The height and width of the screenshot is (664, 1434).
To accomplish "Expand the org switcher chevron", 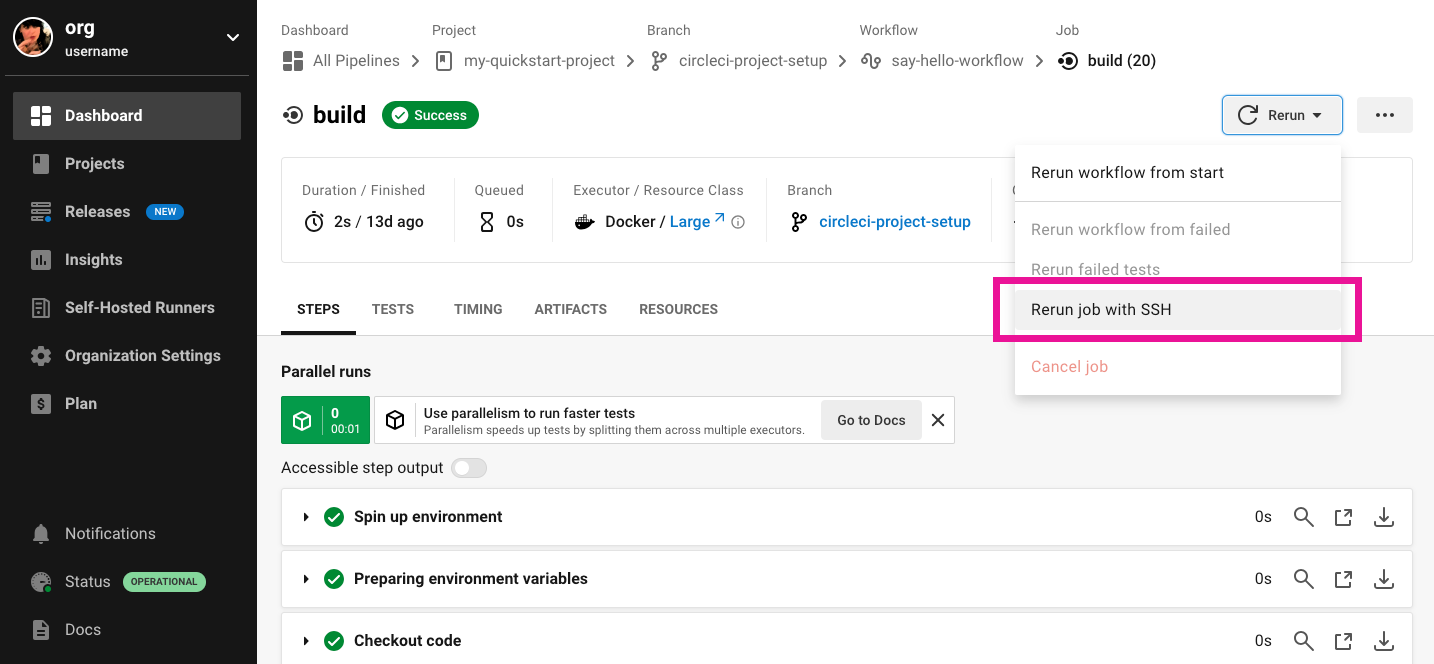I will click(x=233, y=38).
